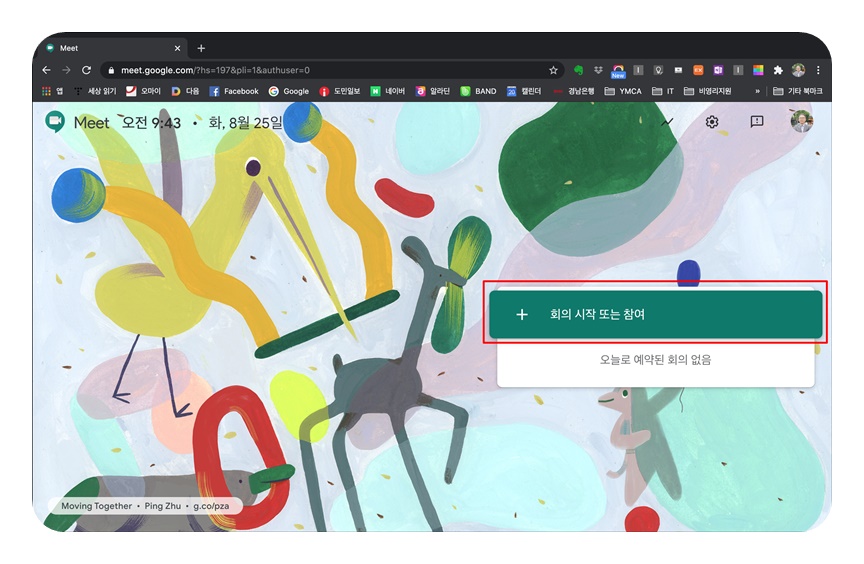Image resolution: width=864 pixels, height=564 pixels.
Task: Open the 오마이 bookmark
Action: [143, 91]
